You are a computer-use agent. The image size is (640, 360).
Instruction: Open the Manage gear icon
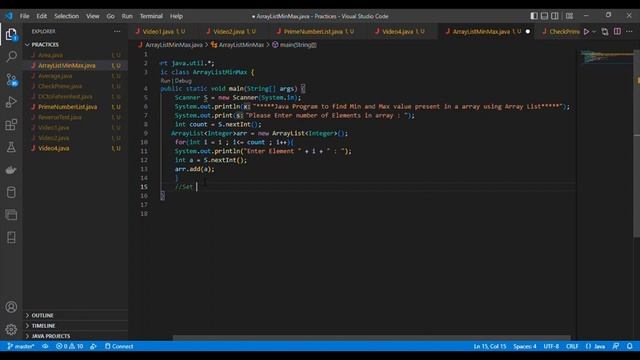tap(11, 329)
